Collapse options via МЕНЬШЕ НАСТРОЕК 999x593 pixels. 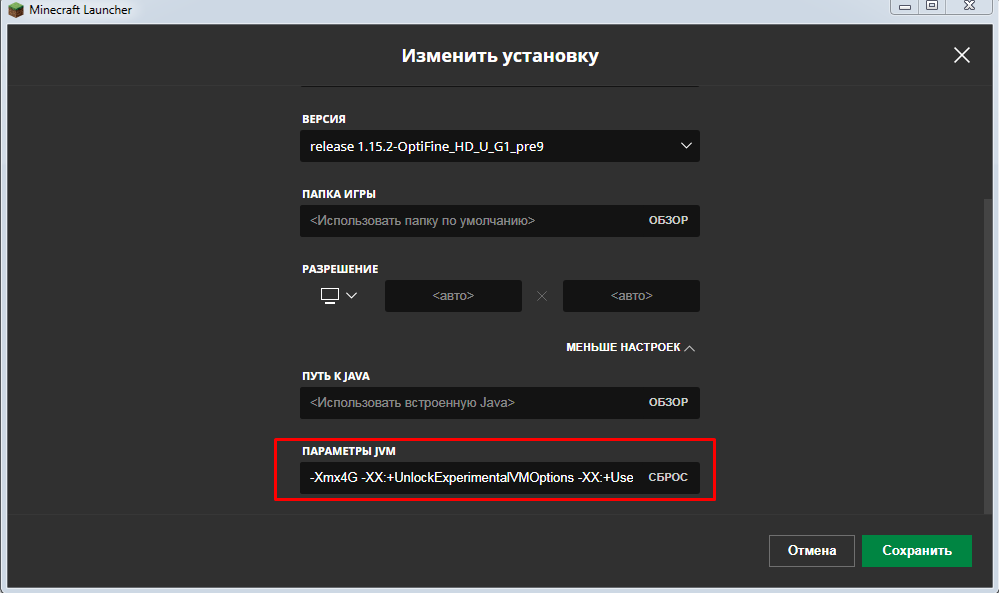(x=630, y=347)
